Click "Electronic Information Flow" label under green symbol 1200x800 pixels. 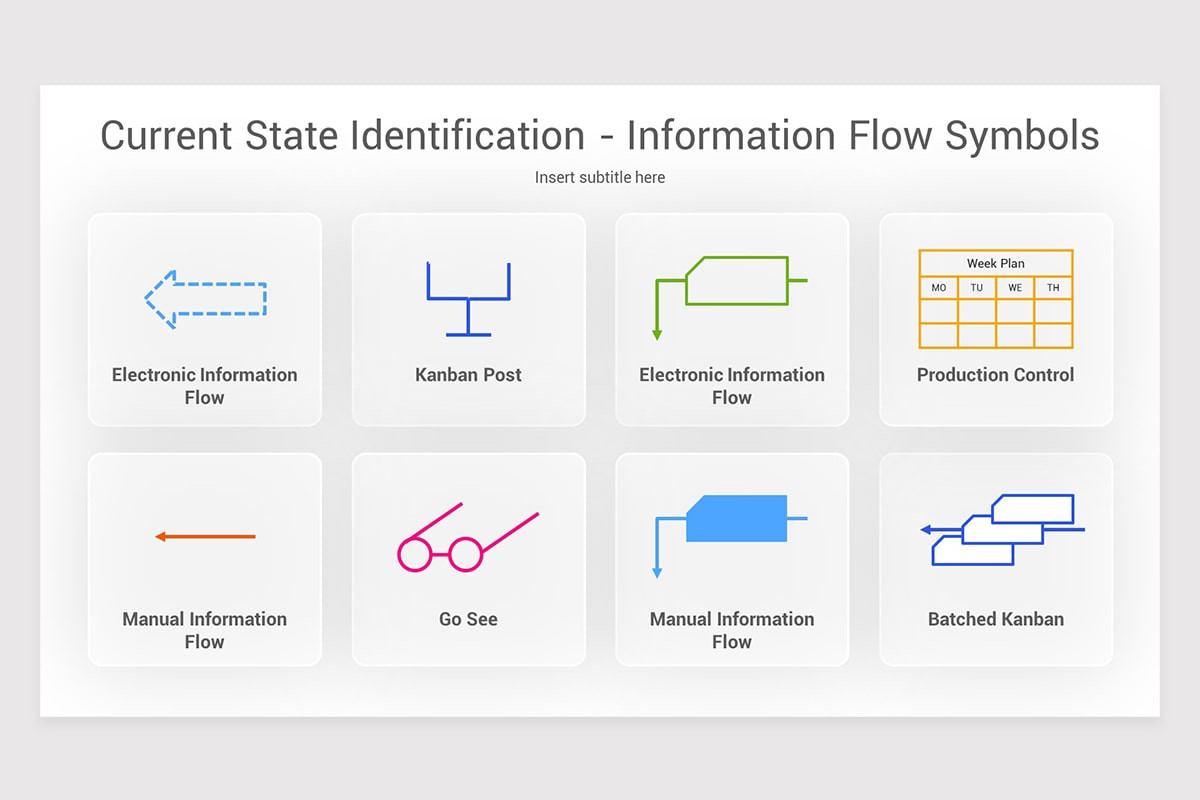point(732,386)
